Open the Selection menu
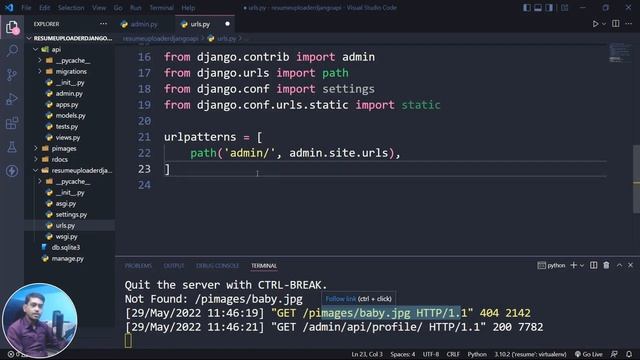 (x=71, y=8)
